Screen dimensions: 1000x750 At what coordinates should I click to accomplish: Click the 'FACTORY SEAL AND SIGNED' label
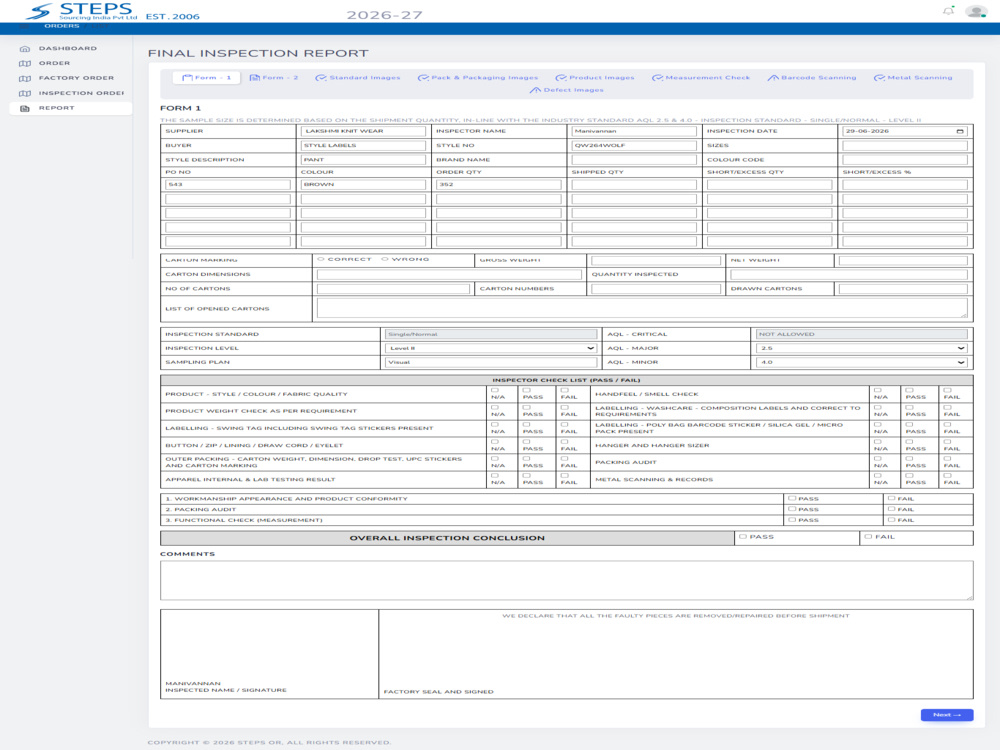pos(438,691)
